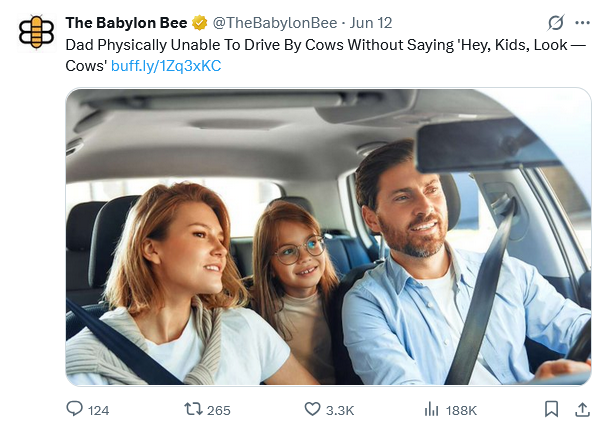Viewport: 609px width, 431px height.
Task: Like the post with heart icon
Action: tap(312, 409)
